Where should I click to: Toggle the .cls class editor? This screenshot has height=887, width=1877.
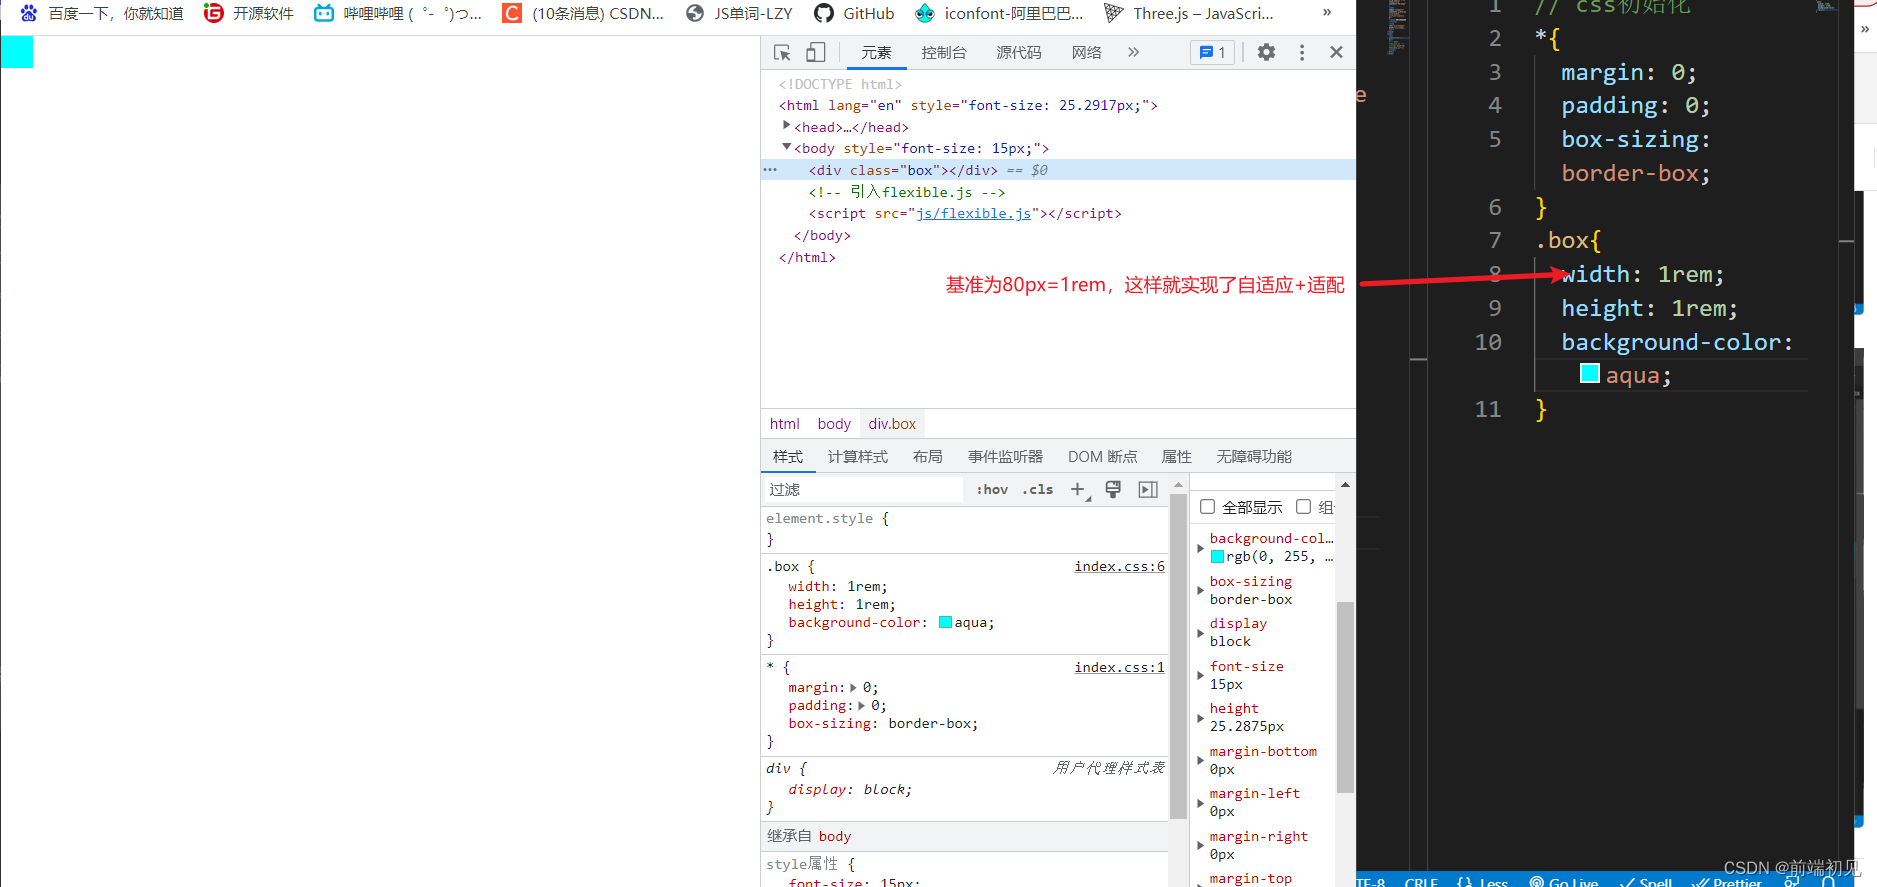point(1037,489)
